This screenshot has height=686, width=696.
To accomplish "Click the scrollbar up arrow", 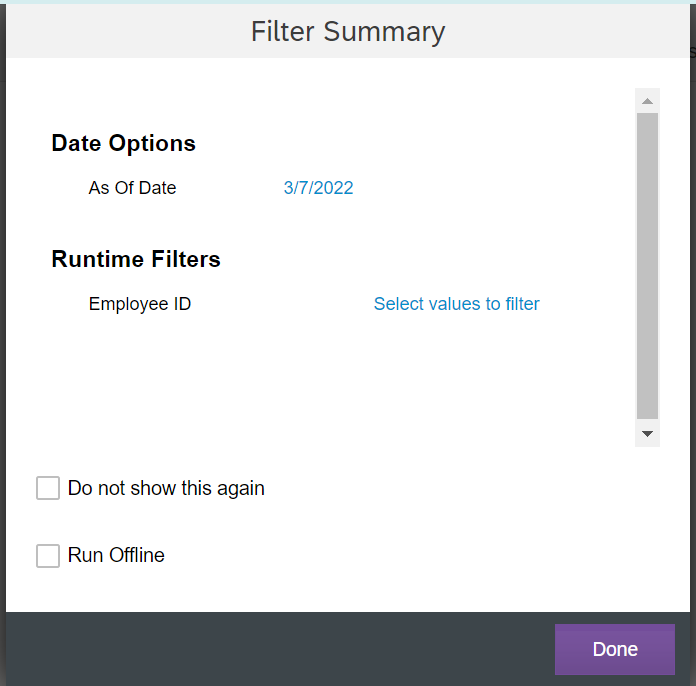I will [647, 101].
